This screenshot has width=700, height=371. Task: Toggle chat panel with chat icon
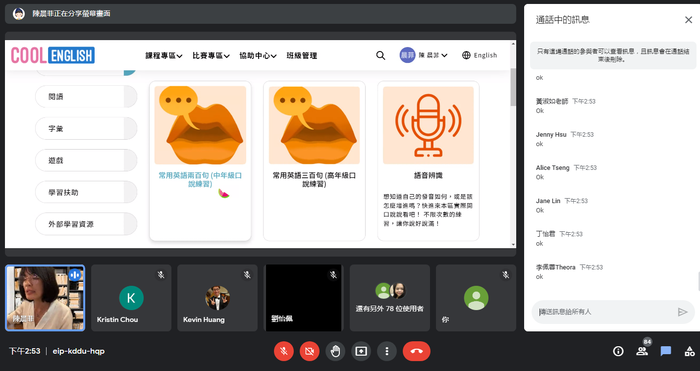pyautogui.click(x=666, y=351)
